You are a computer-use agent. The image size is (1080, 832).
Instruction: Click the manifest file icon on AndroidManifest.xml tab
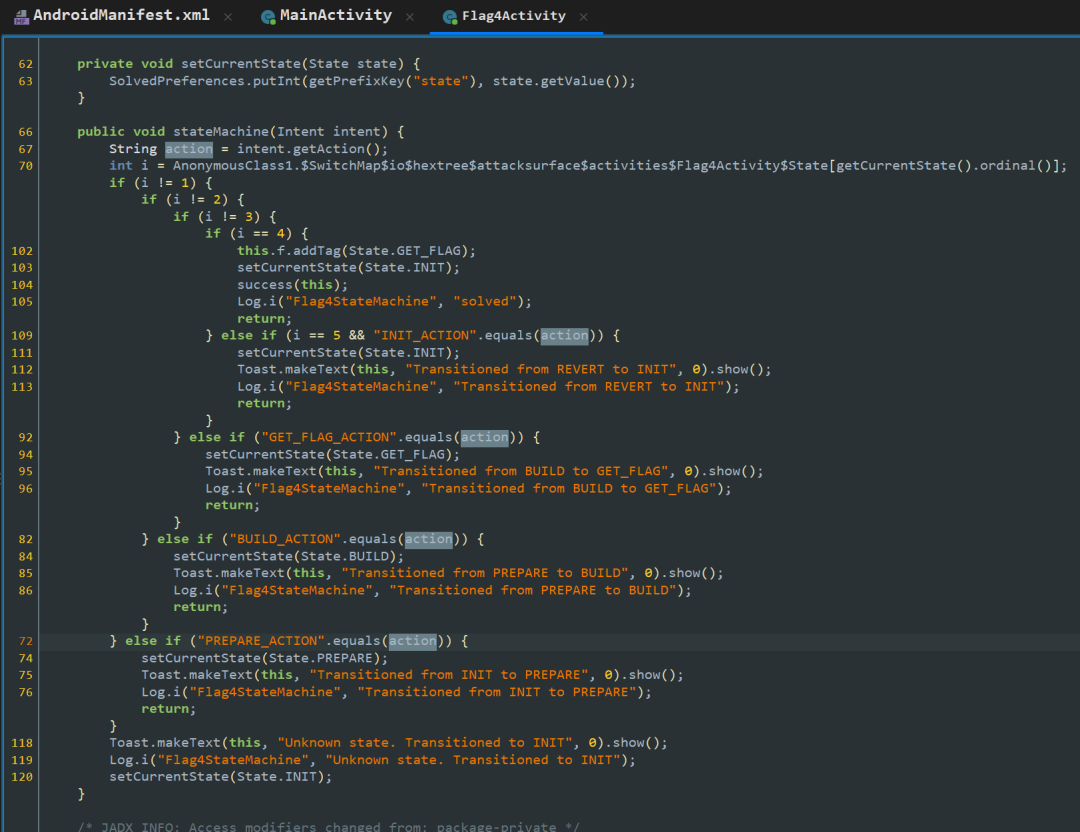21,17
